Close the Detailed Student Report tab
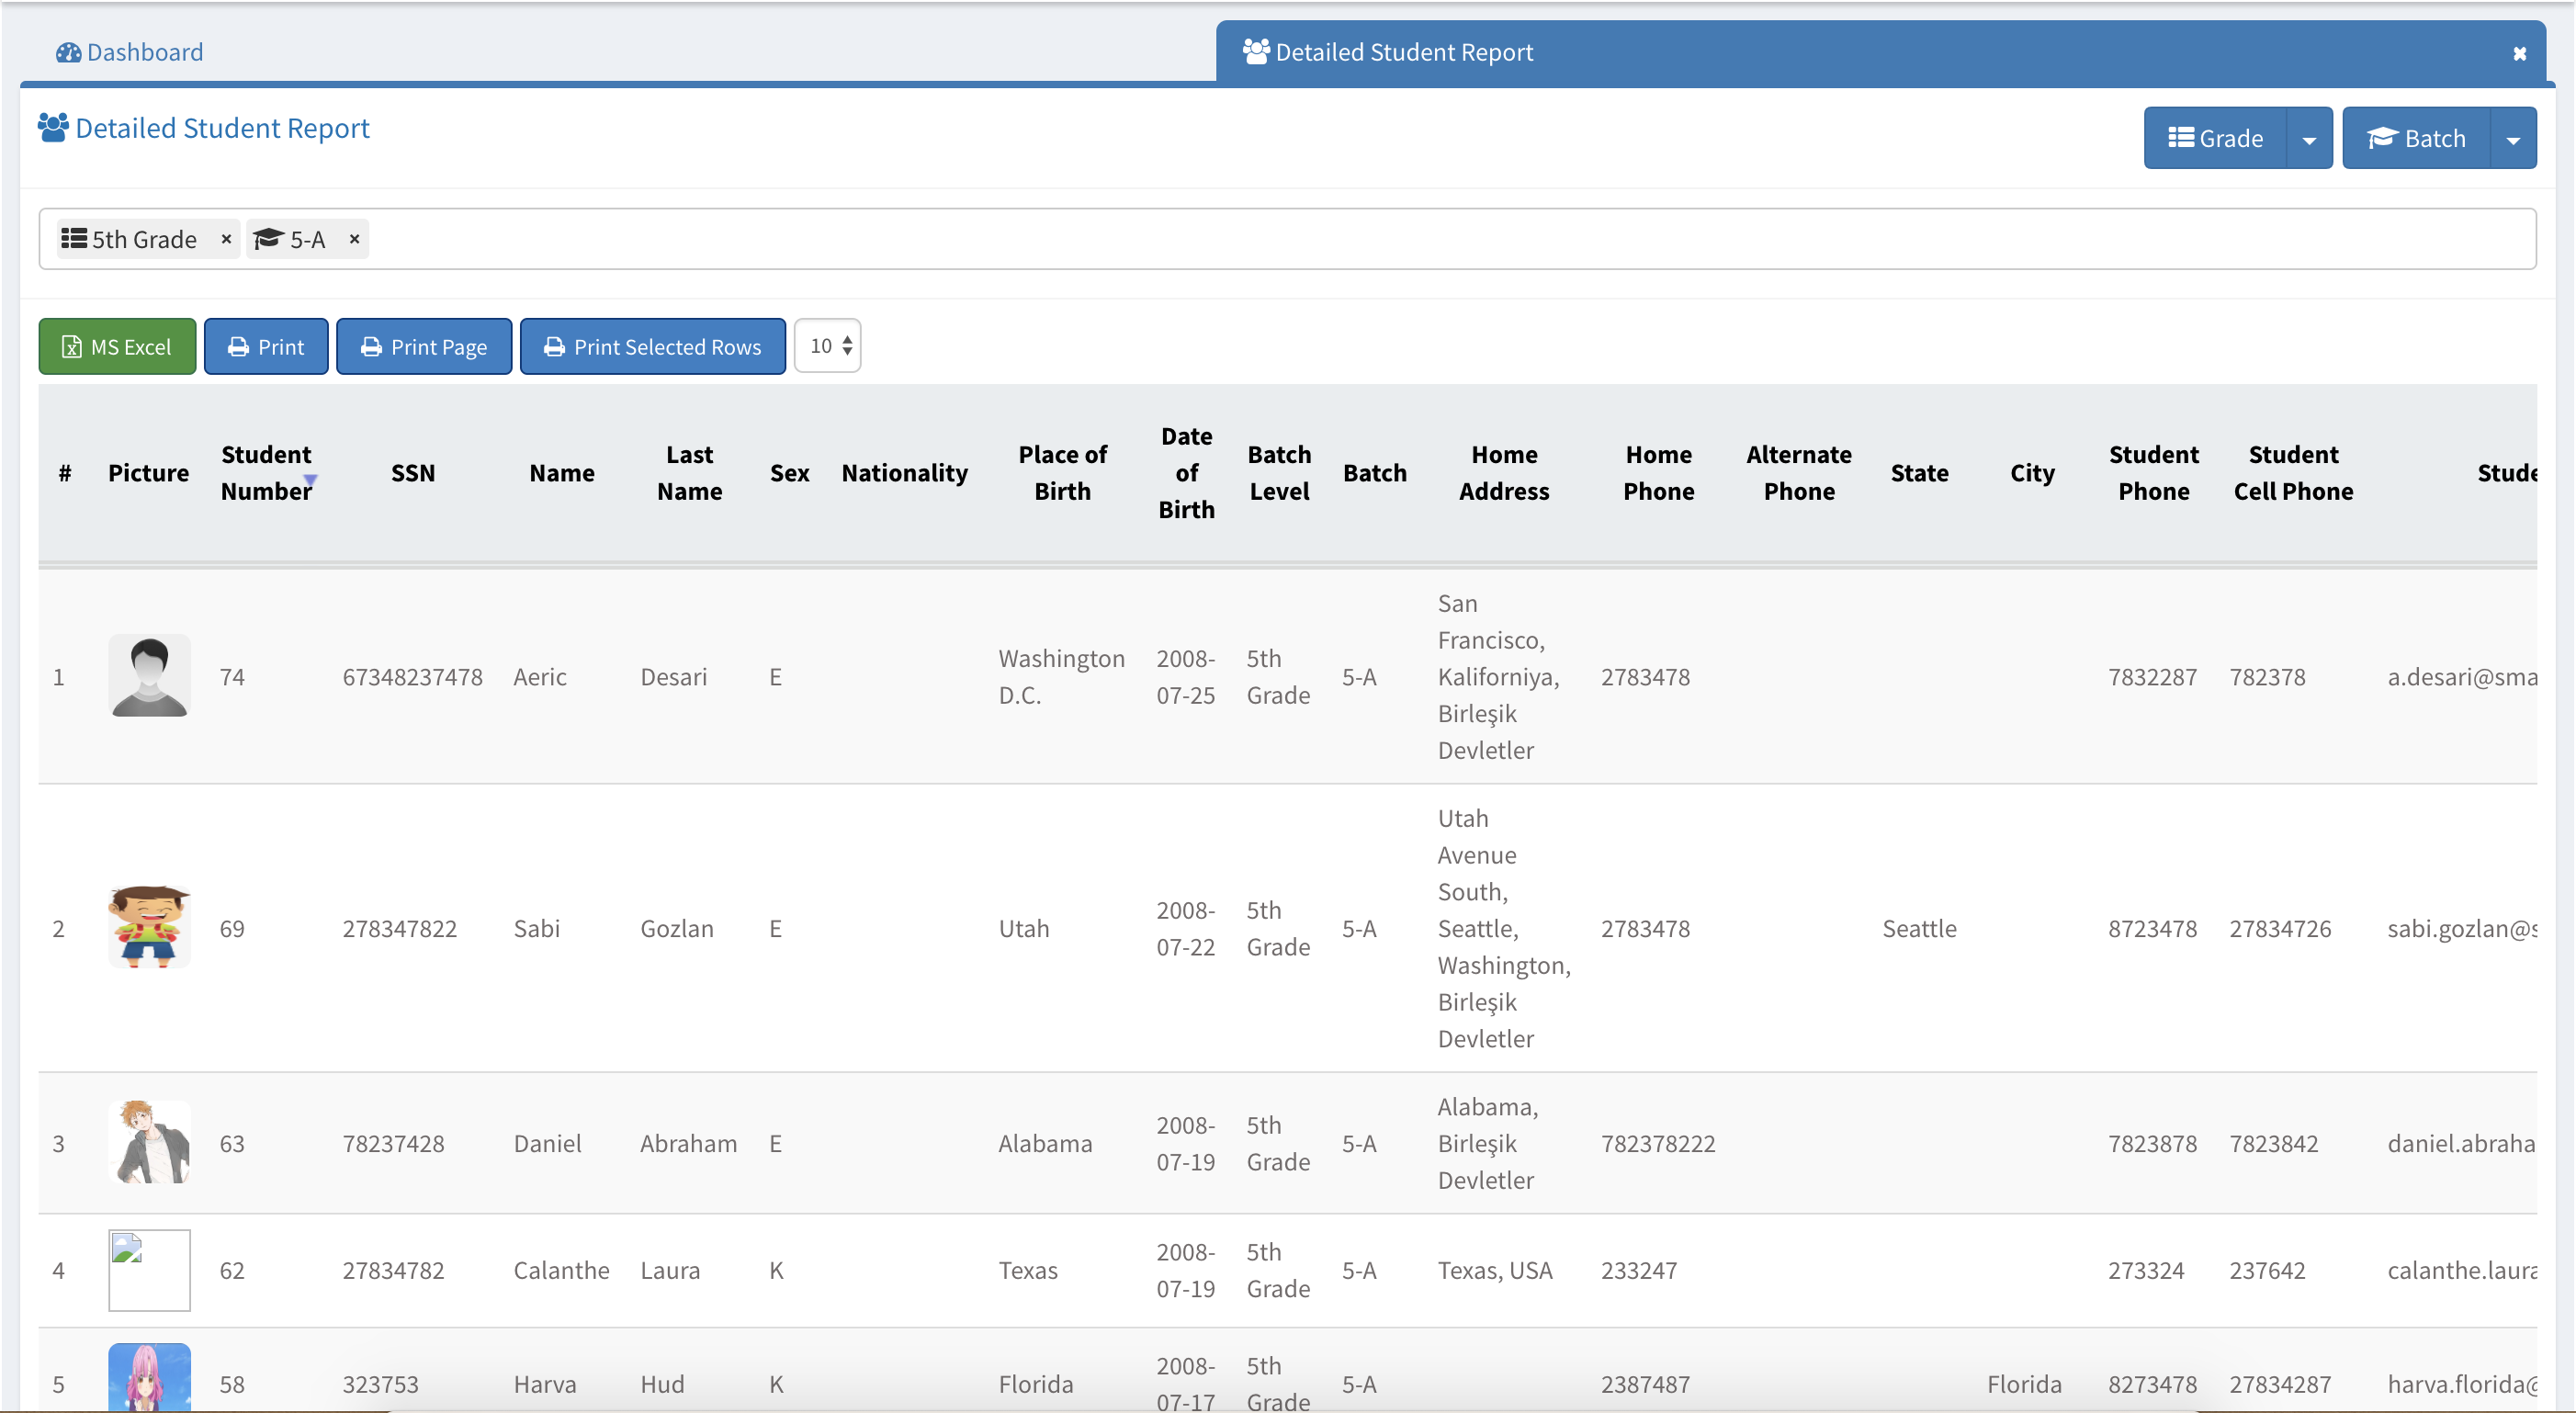2576x1413 pixels. (x=2519, y=54)
